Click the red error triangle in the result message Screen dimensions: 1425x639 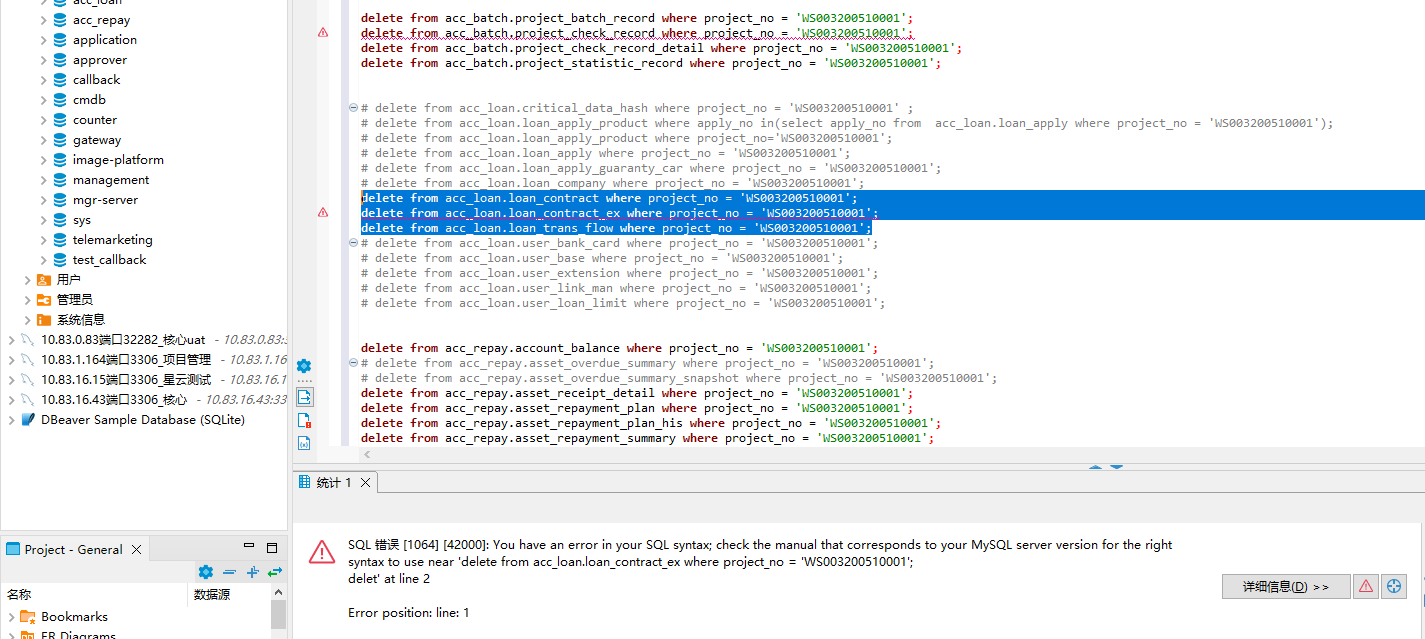321,552
